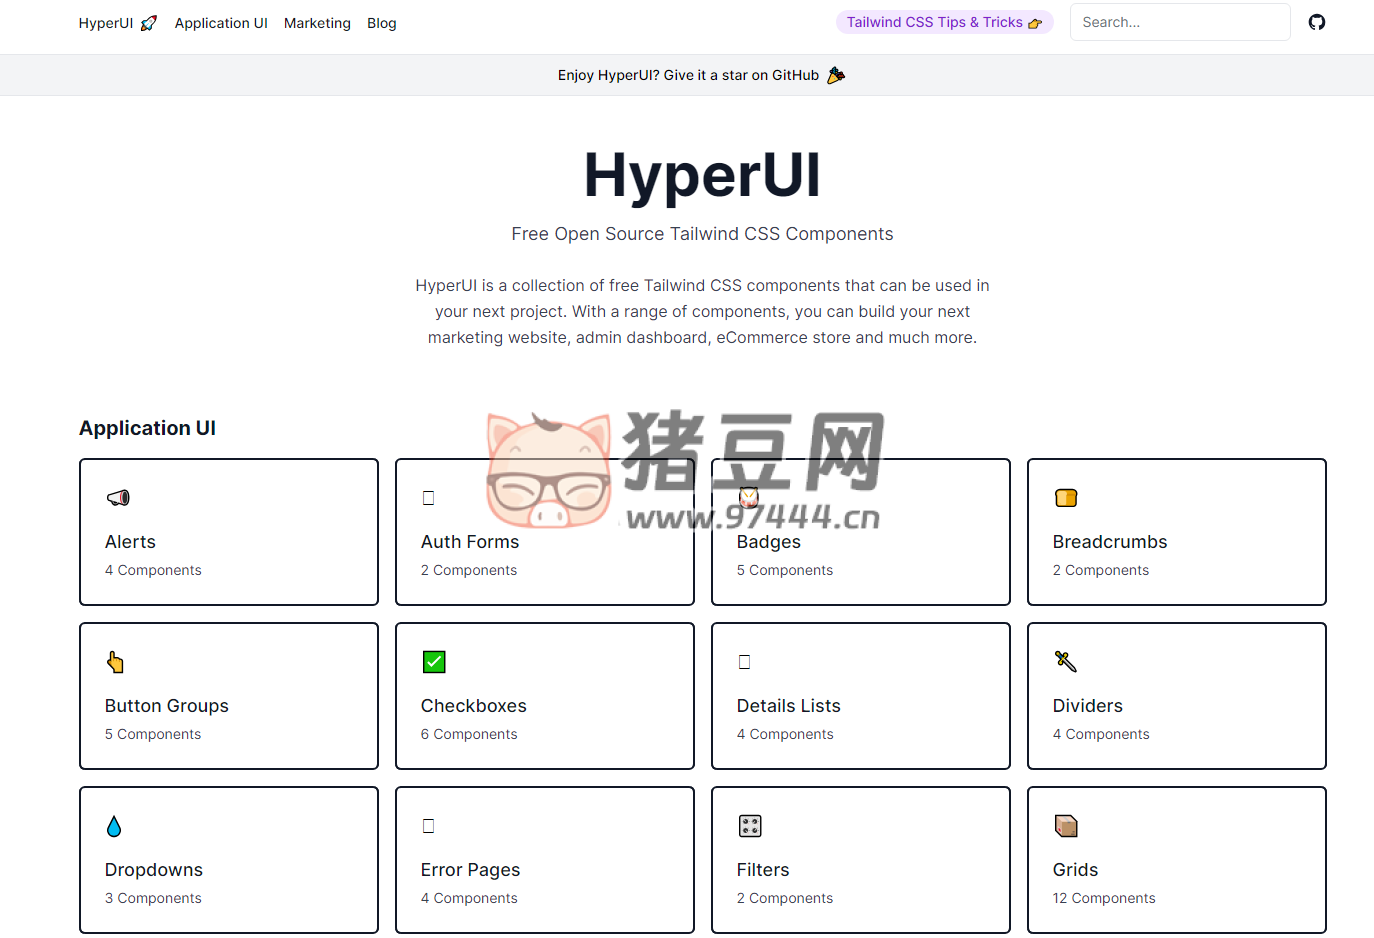Click the package icon on the Grids card
The image size is (1374, 938).
[1065, 825]
